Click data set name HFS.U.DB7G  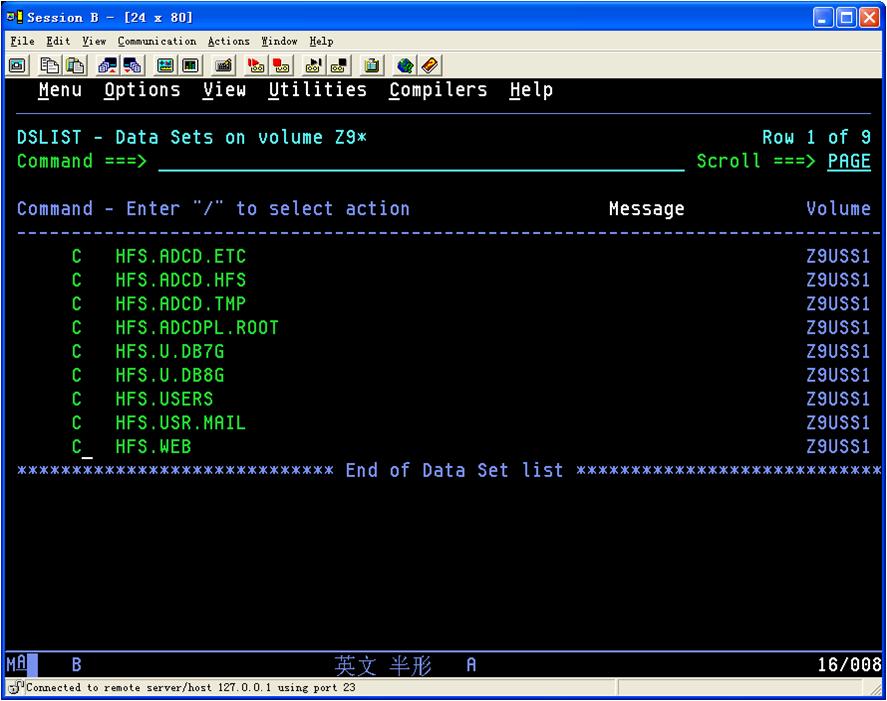170,351
